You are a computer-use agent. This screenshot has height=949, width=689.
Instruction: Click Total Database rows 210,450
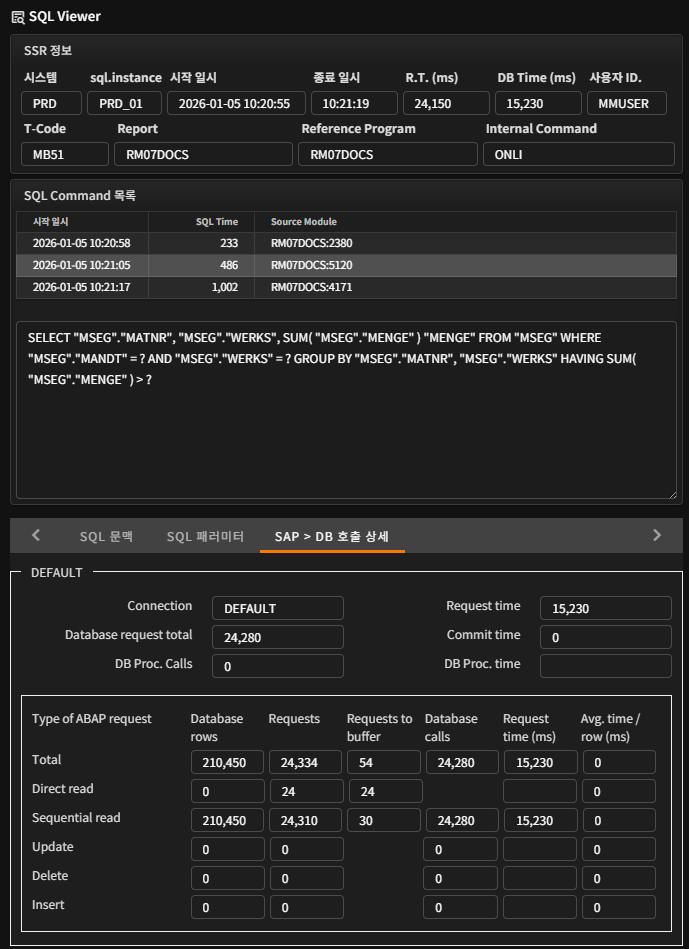(x=228, y=762)
